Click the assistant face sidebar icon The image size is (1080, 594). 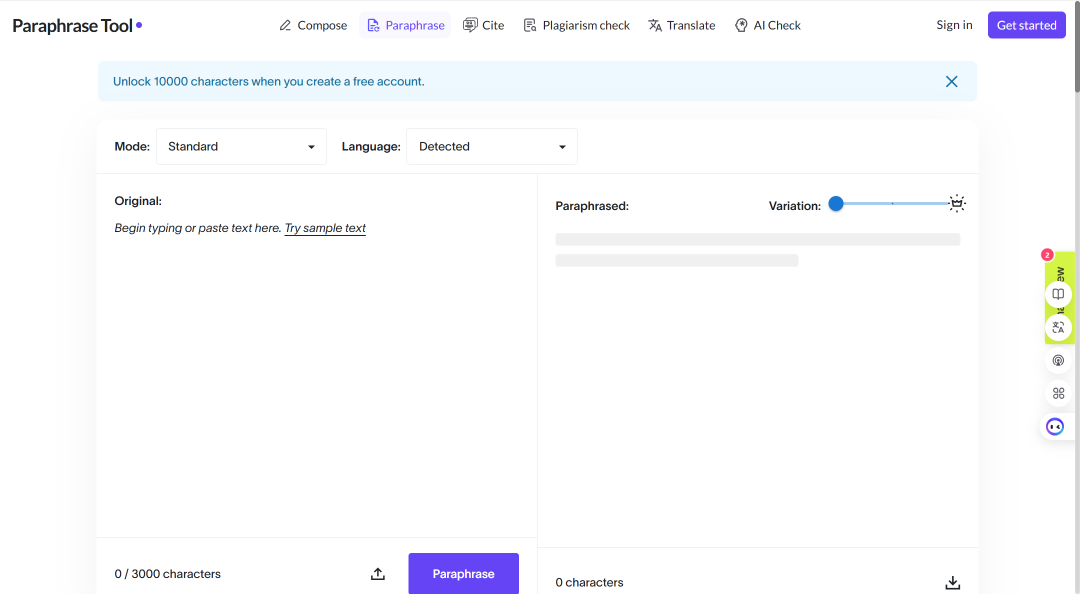(1055, 427)
